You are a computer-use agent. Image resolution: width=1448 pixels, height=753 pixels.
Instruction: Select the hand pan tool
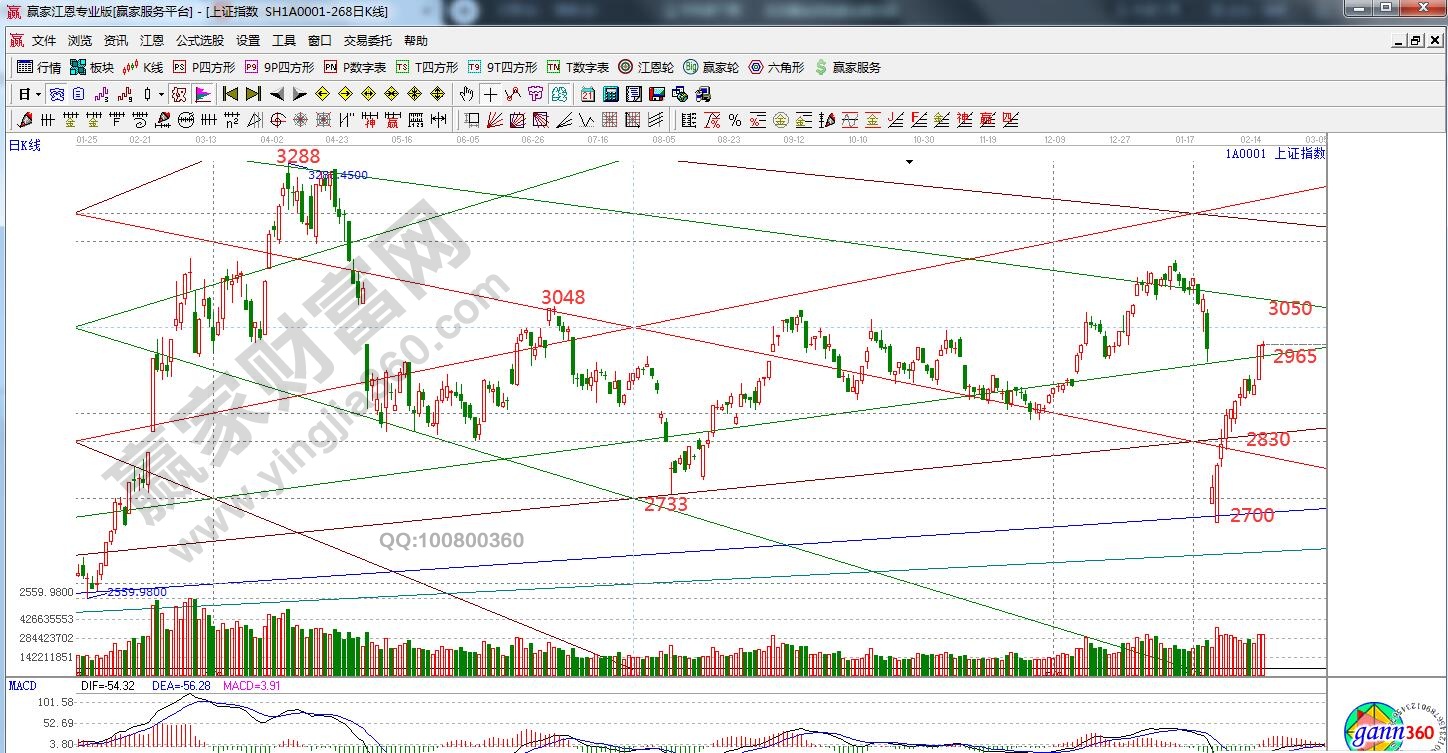(466, 94)
